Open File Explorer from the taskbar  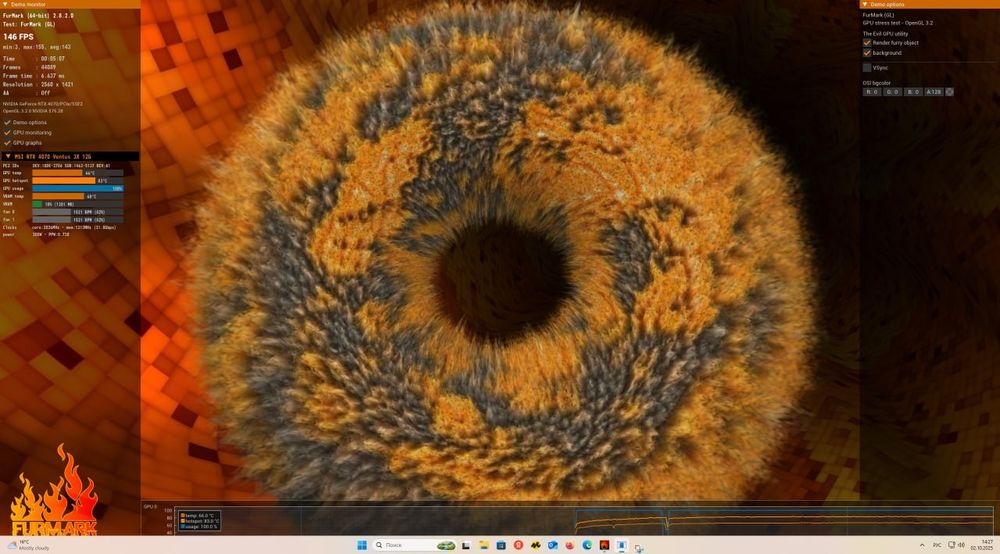click(483, 546)
